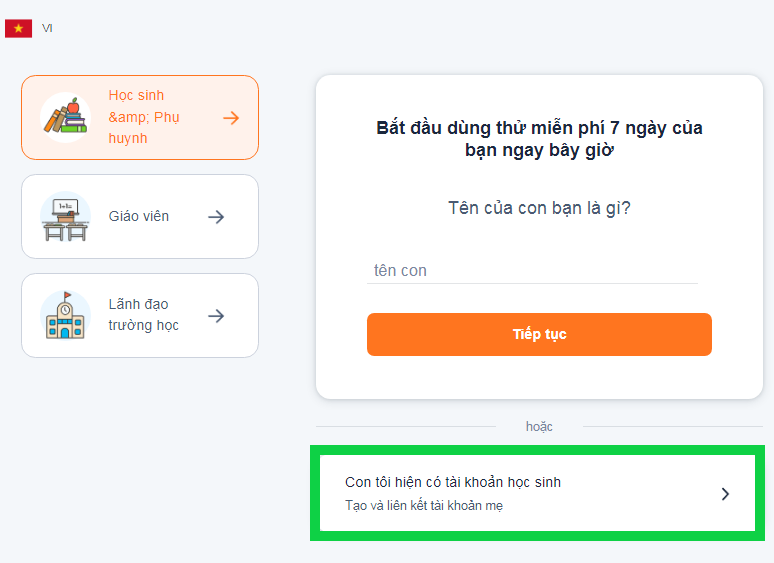Click the hoặc divider text
The width and height of the screenshot is (774, 563).
tap(539, 427)
